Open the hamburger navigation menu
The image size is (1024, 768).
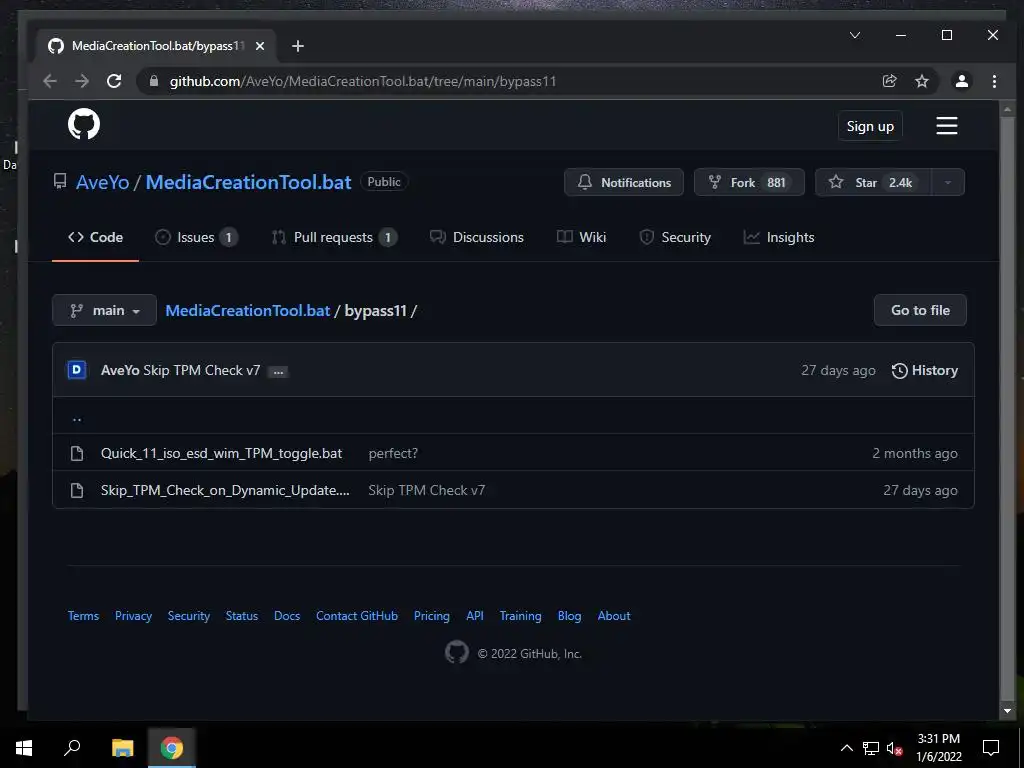click(946, 125)
